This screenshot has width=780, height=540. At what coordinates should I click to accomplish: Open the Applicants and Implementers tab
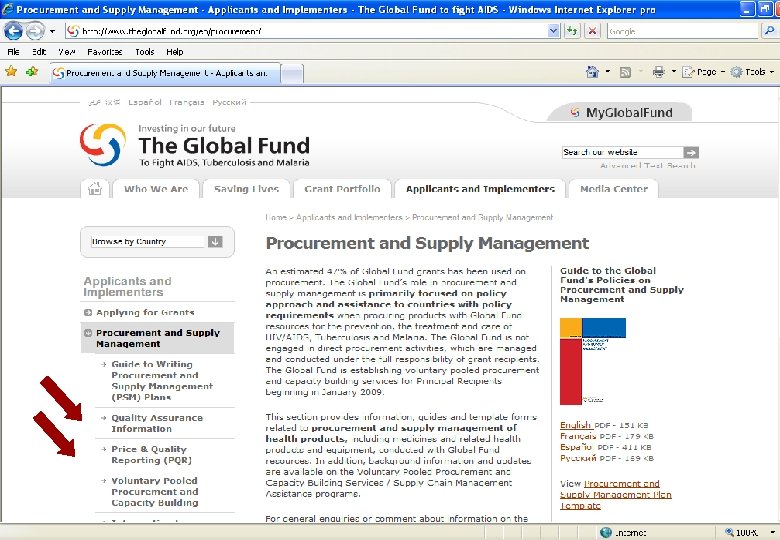(480, 189)
